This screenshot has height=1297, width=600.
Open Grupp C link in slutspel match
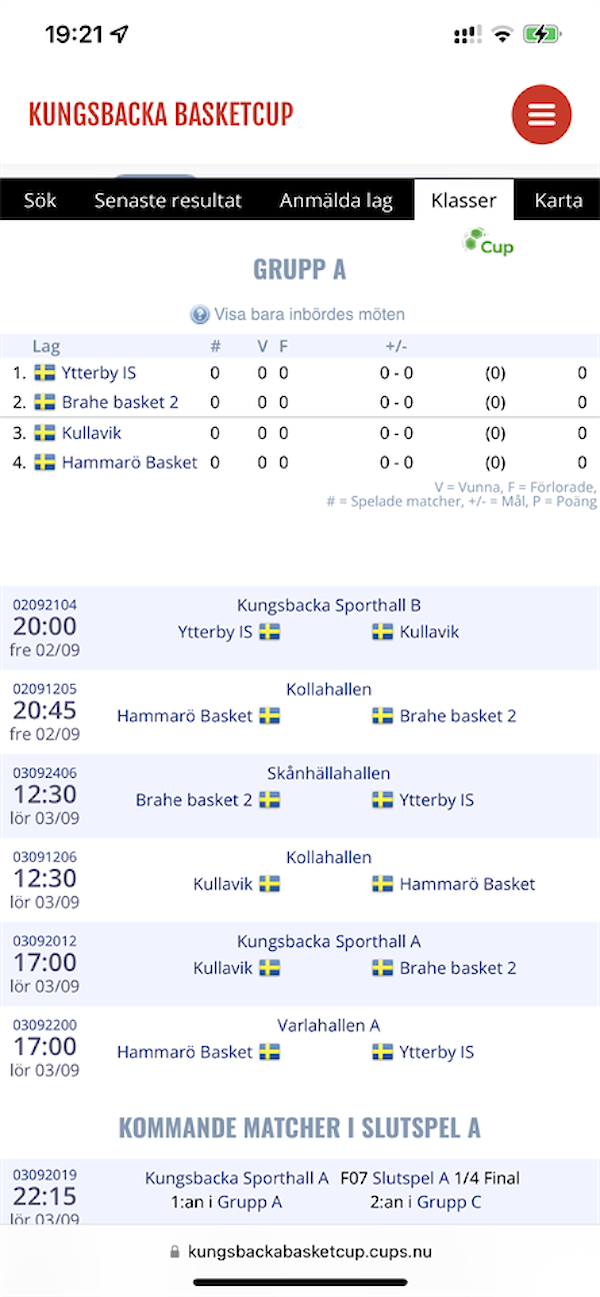(x=449, y=1202)
